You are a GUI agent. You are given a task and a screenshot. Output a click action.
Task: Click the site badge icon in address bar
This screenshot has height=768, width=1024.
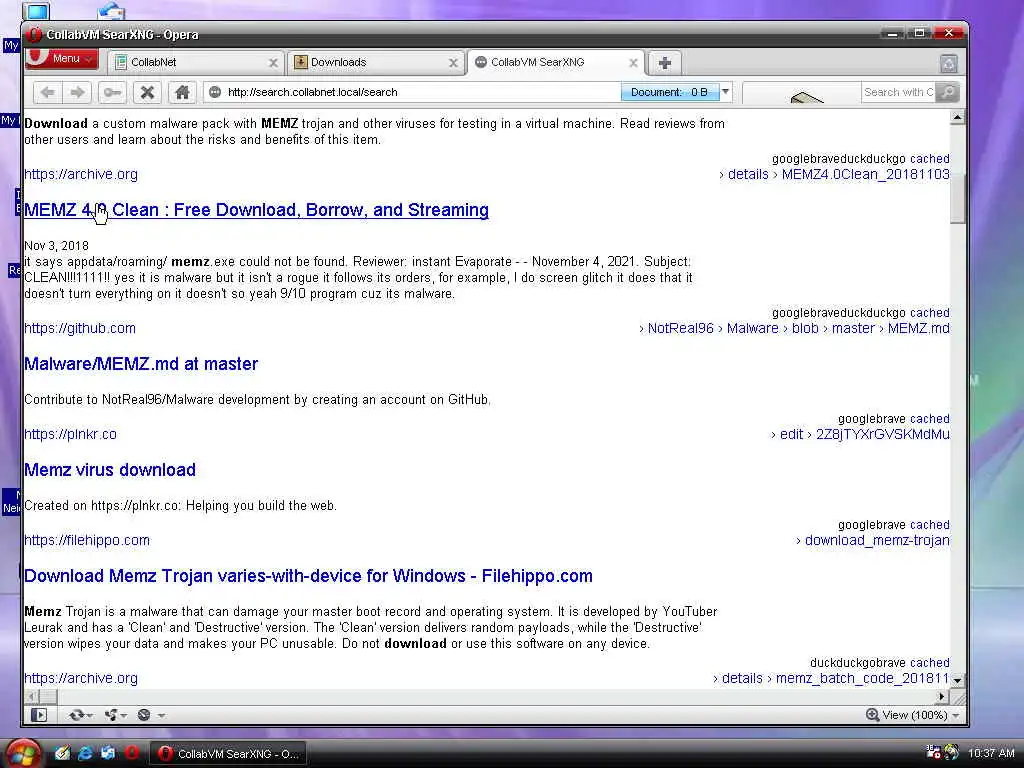pyautogui.click(x=215, y=92)
